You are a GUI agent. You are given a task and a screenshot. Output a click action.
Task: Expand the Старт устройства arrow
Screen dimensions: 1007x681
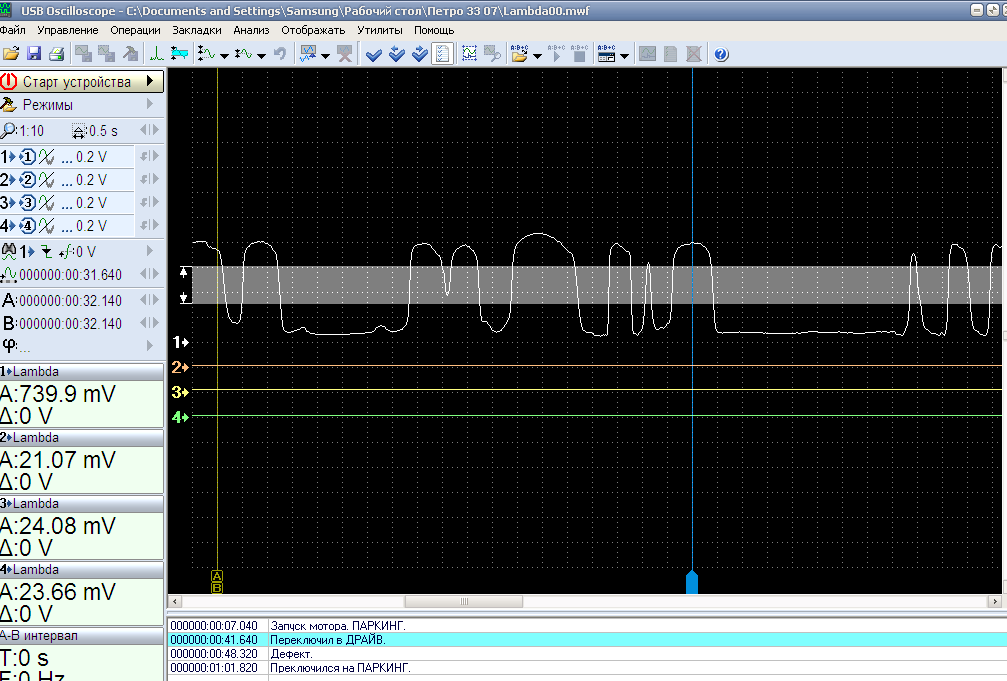pyautogui.click(x=150, y=81)
